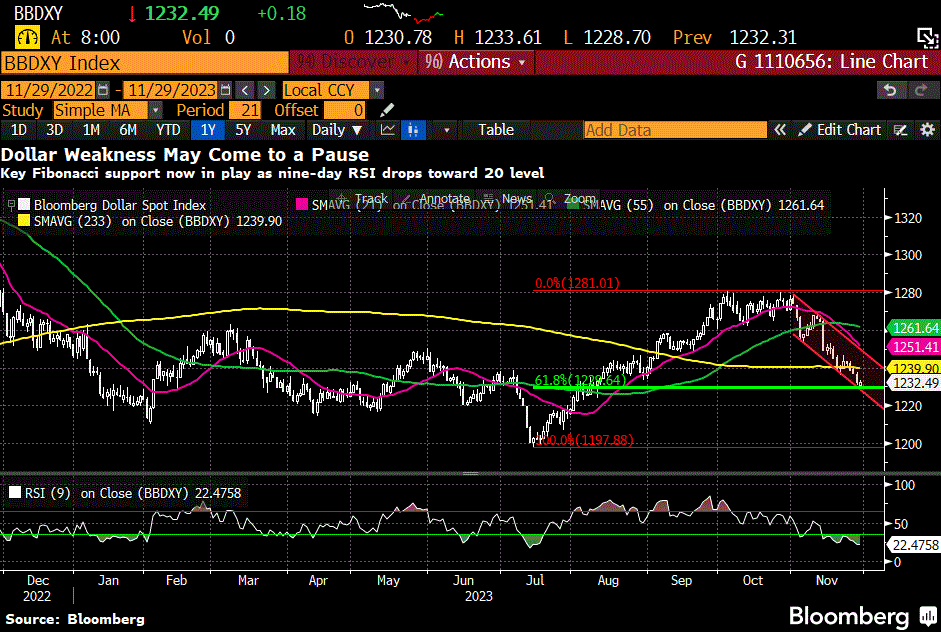
Task: Expand the chart type dropdown arrow
Action: click(x=446, y=130)
